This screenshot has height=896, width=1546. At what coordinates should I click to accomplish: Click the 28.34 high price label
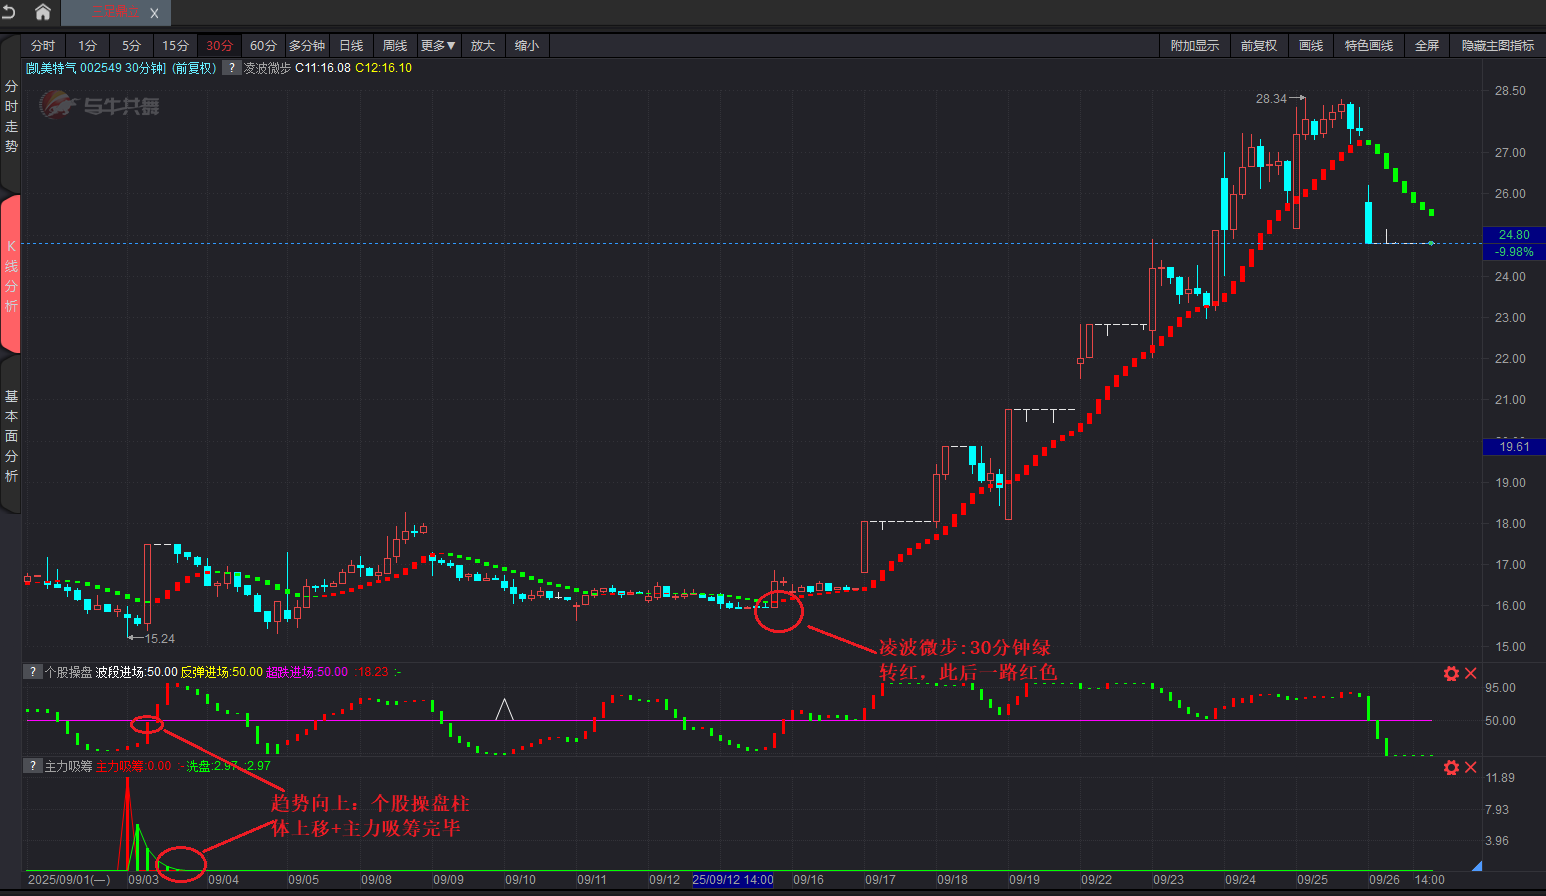(x=1271, y=99)
